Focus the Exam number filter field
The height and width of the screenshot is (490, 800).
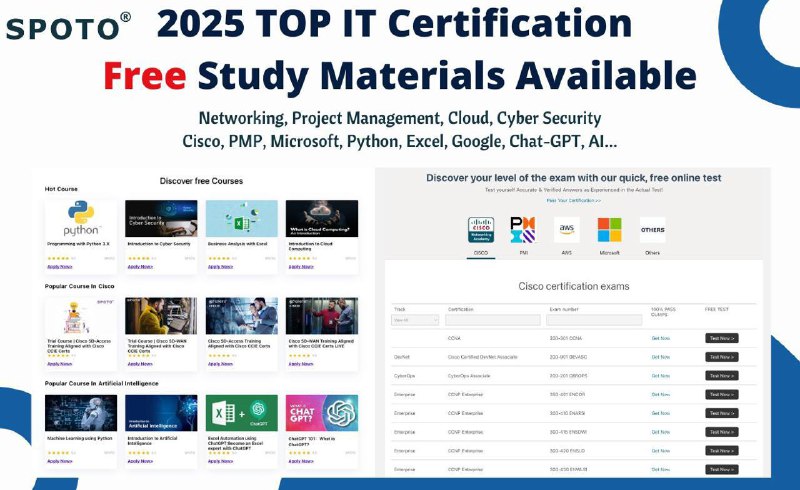(x=594, y=320)
